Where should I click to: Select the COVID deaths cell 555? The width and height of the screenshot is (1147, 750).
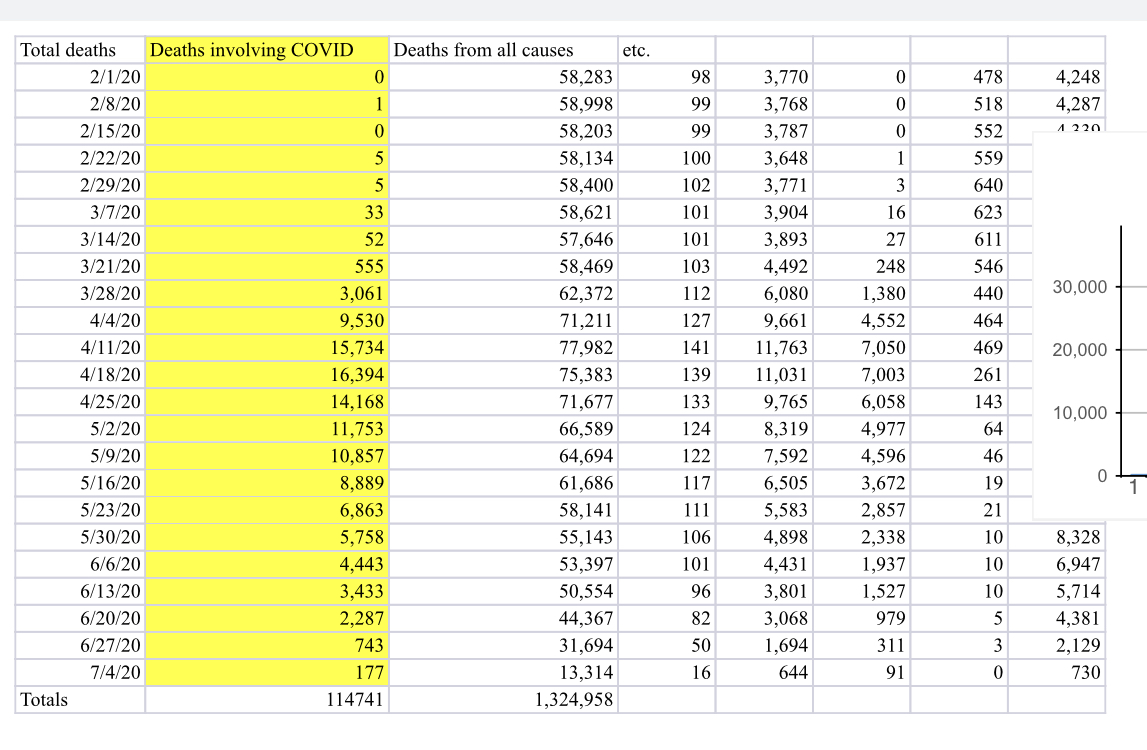[267, 266]
